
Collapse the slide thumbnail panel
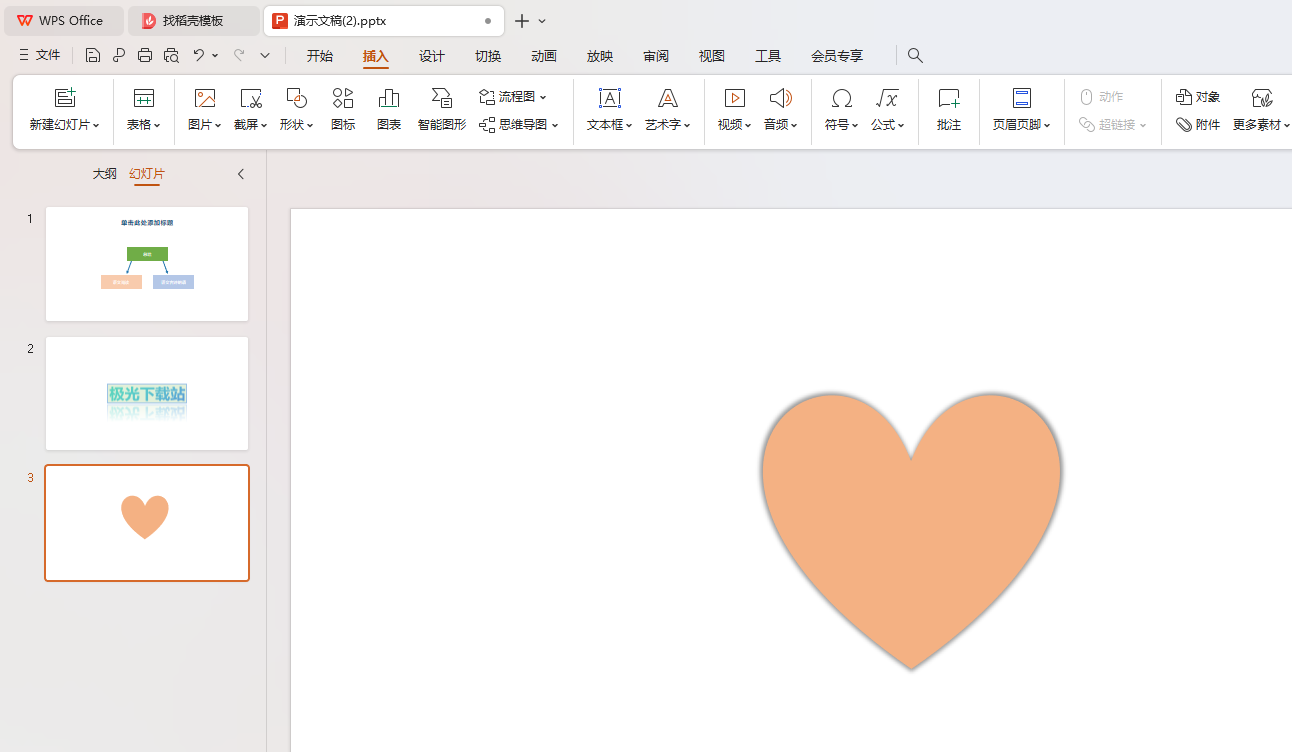coord(241,174)
